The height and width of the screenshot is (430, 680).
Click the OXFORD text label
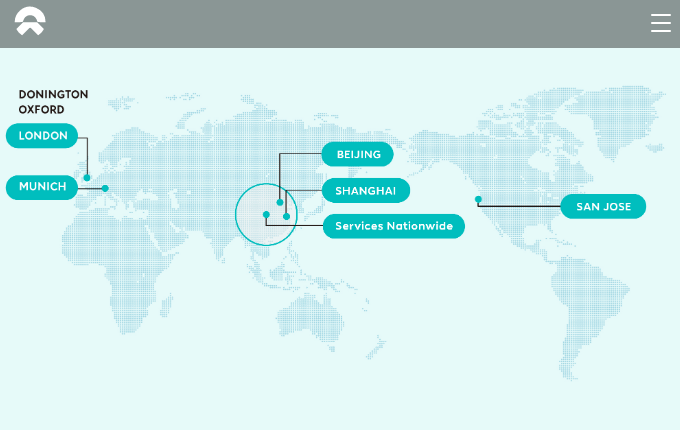coord(42,109)
